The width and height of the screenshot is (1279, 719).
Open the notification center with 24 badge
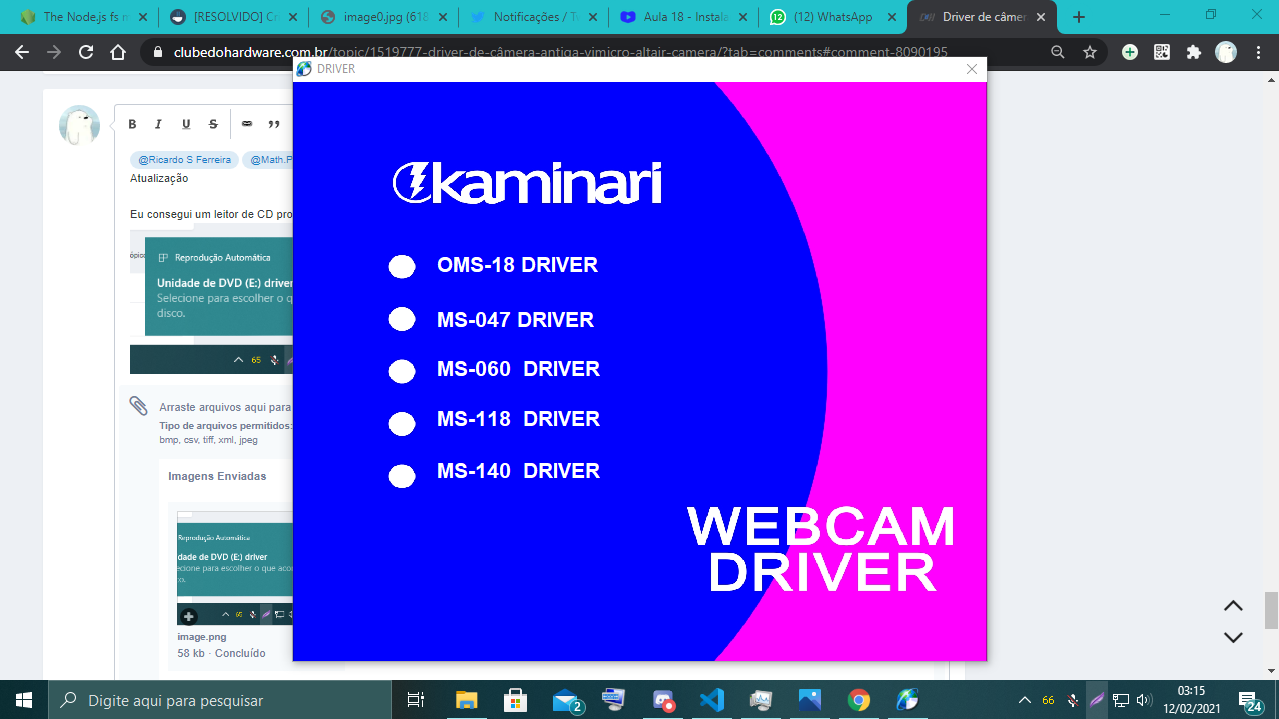(1250, 700)
